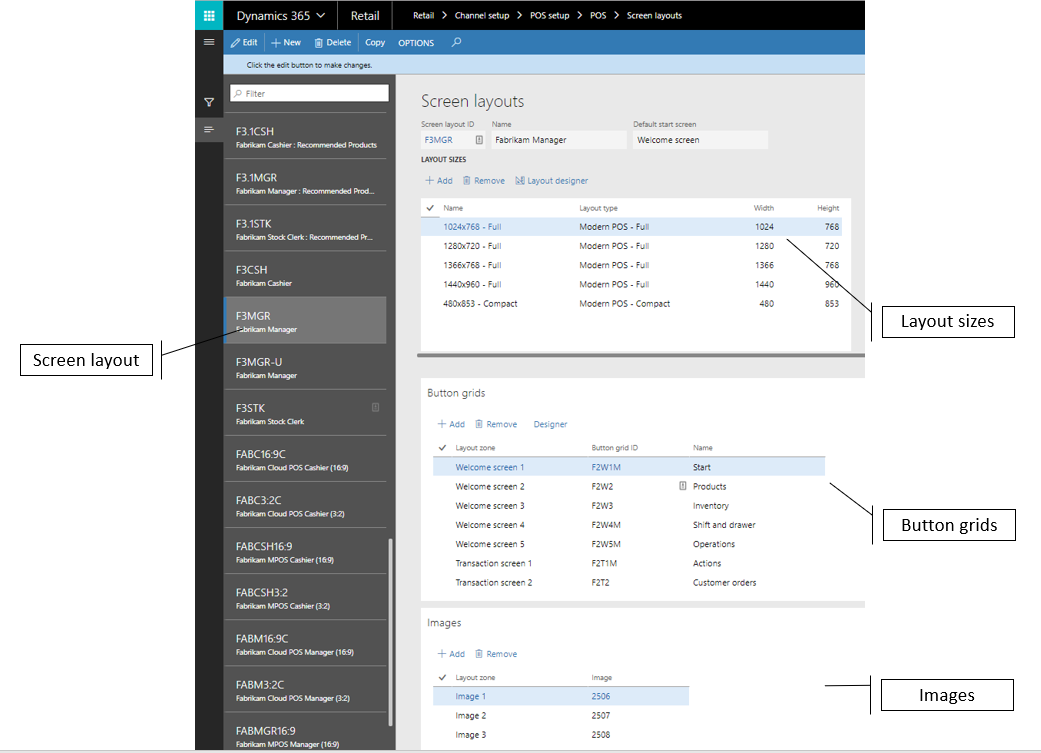
Task: Open the OPTIONS menu
Action: 415,42
